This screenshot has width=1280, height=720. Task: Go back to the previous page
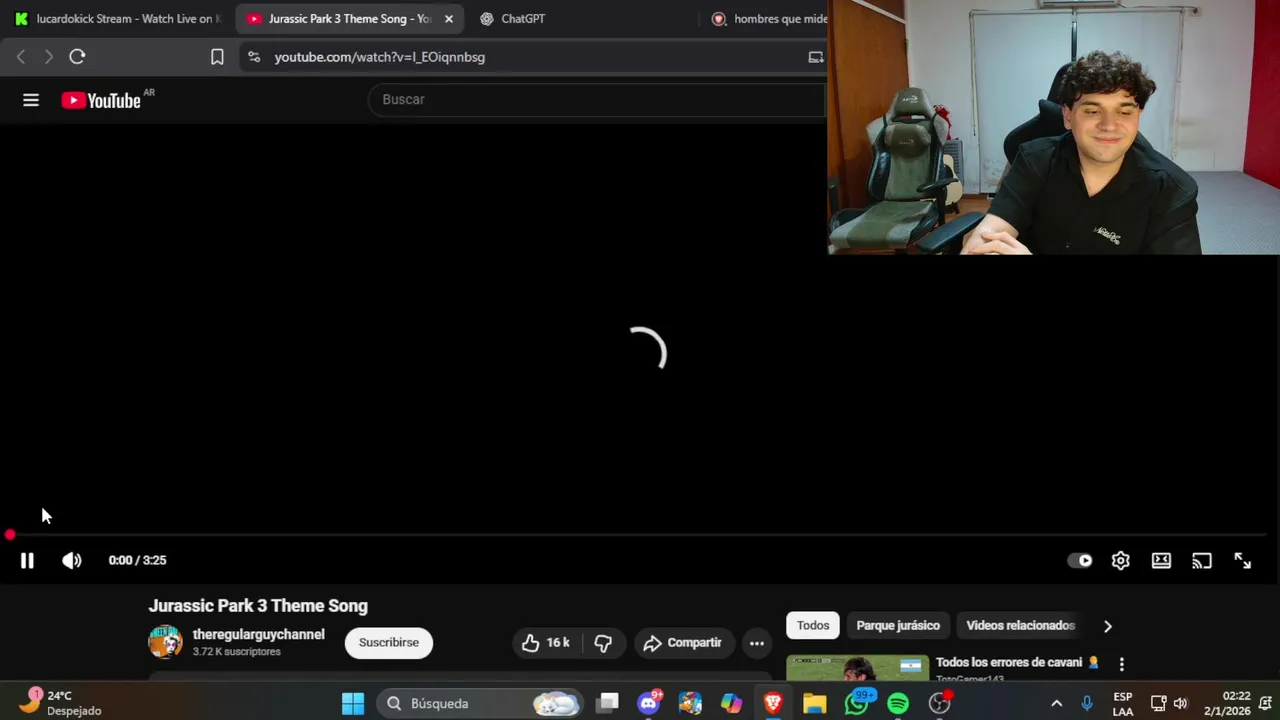(x=21, y=57)
